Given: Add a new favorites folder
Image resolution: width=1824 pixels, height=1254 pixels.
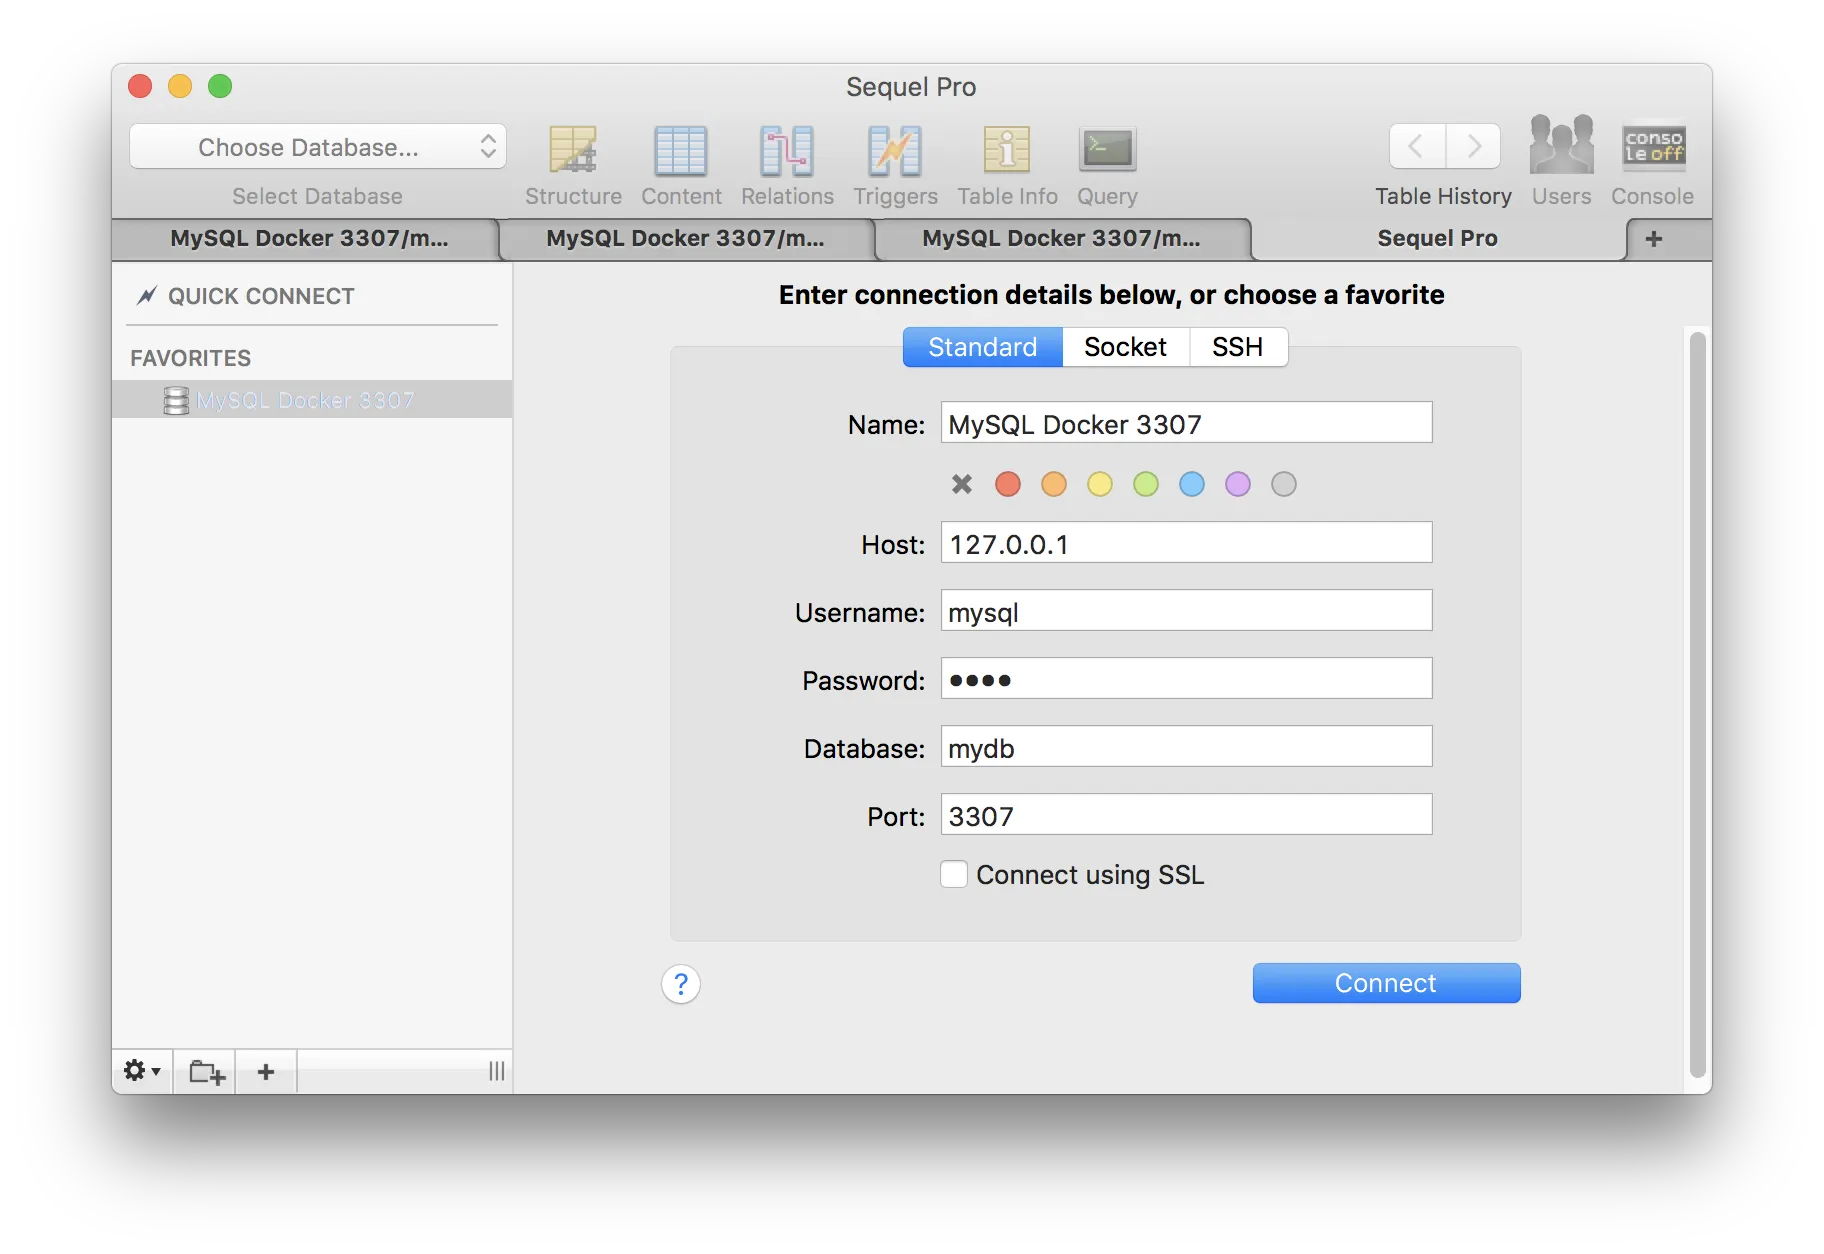Looking at the screenshot, I should tap(206, 1071).
